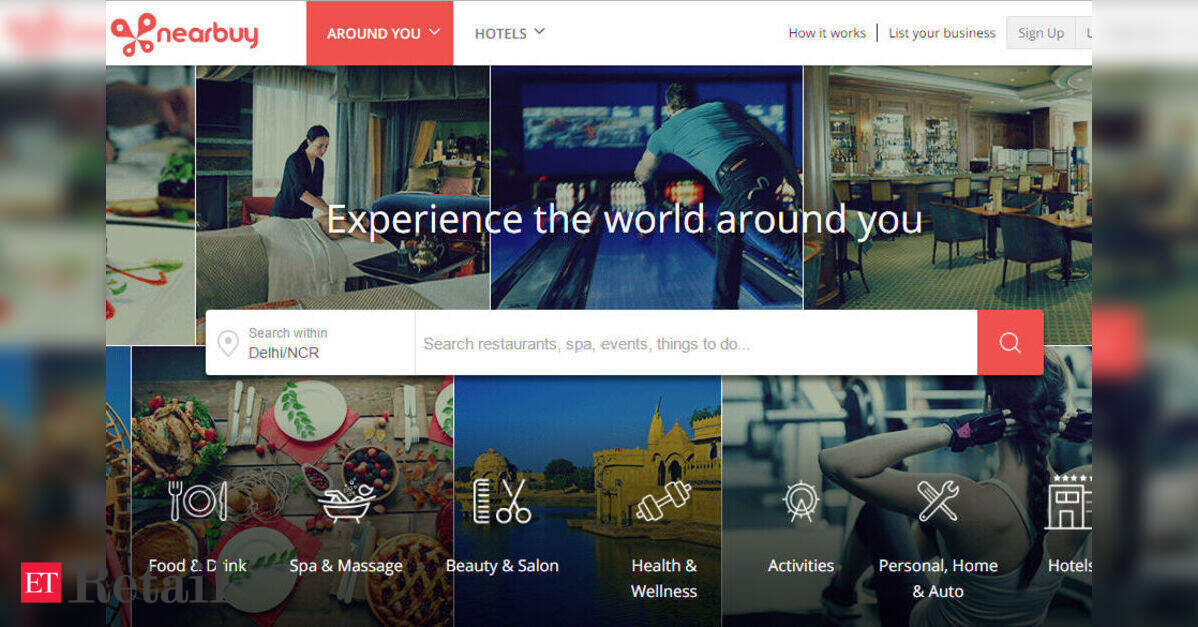Open the Food & Drink category icon

coord(198,501)
